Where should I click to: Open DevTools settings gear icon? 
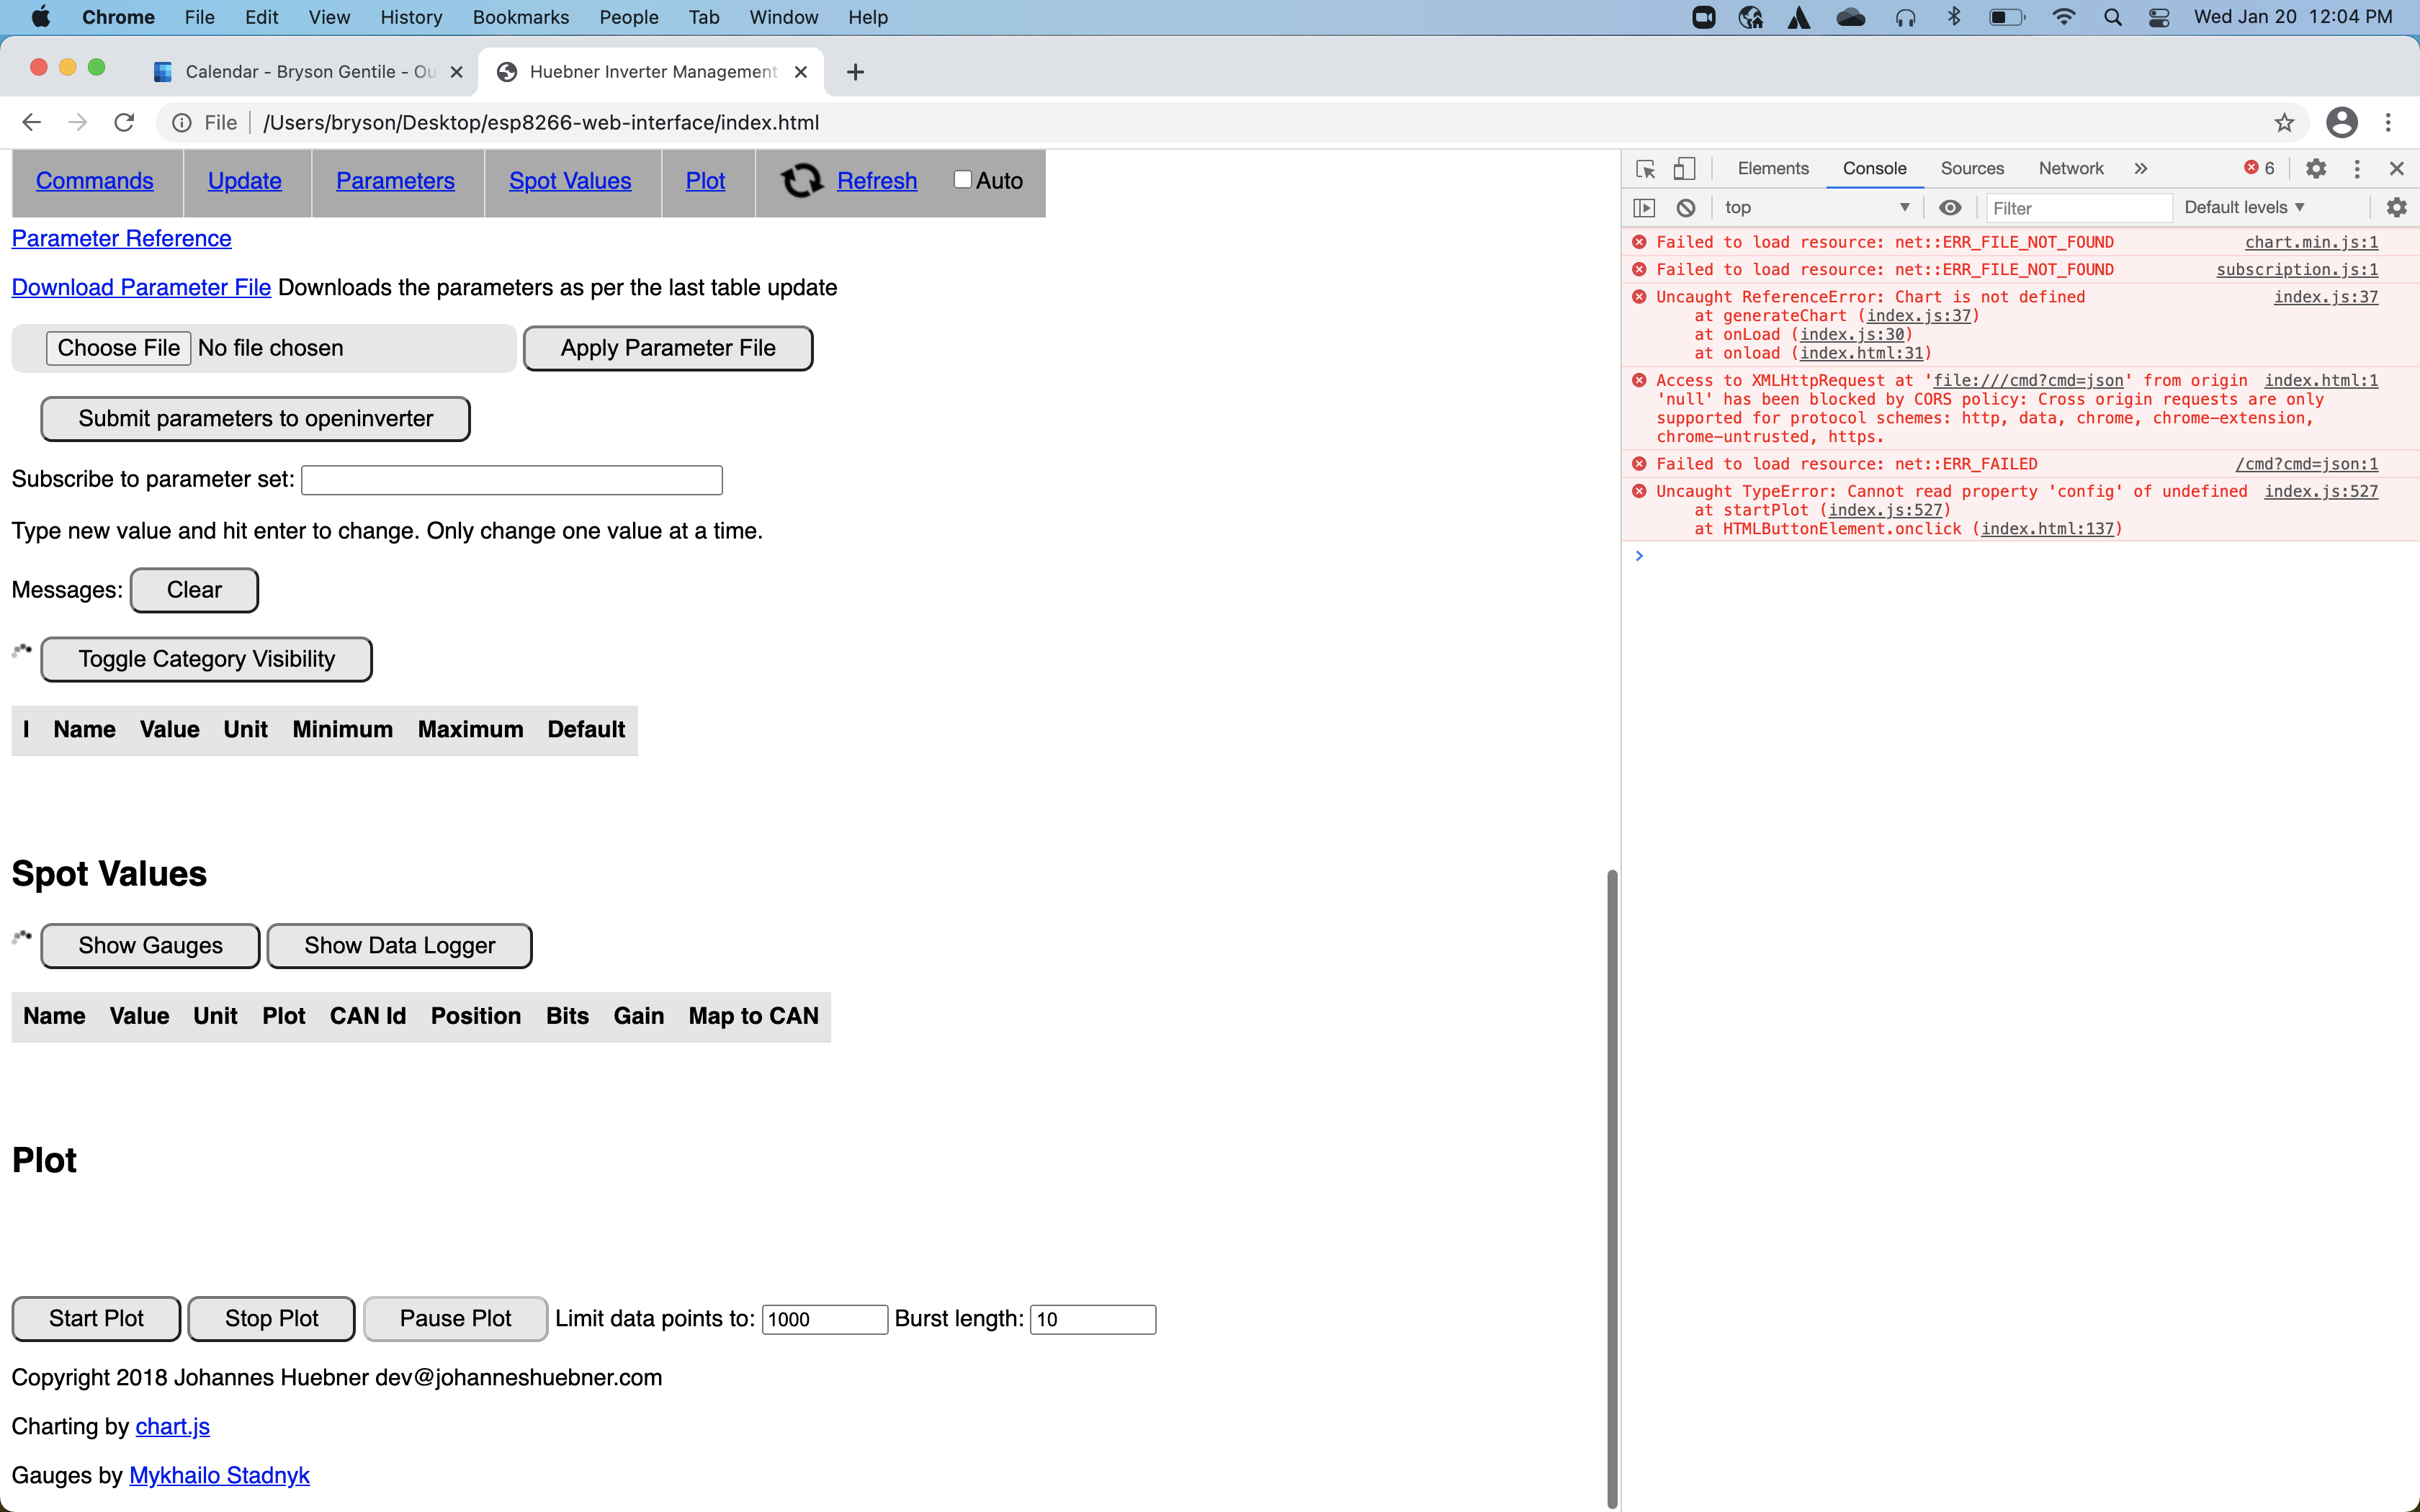click(x=2316, y=169)
